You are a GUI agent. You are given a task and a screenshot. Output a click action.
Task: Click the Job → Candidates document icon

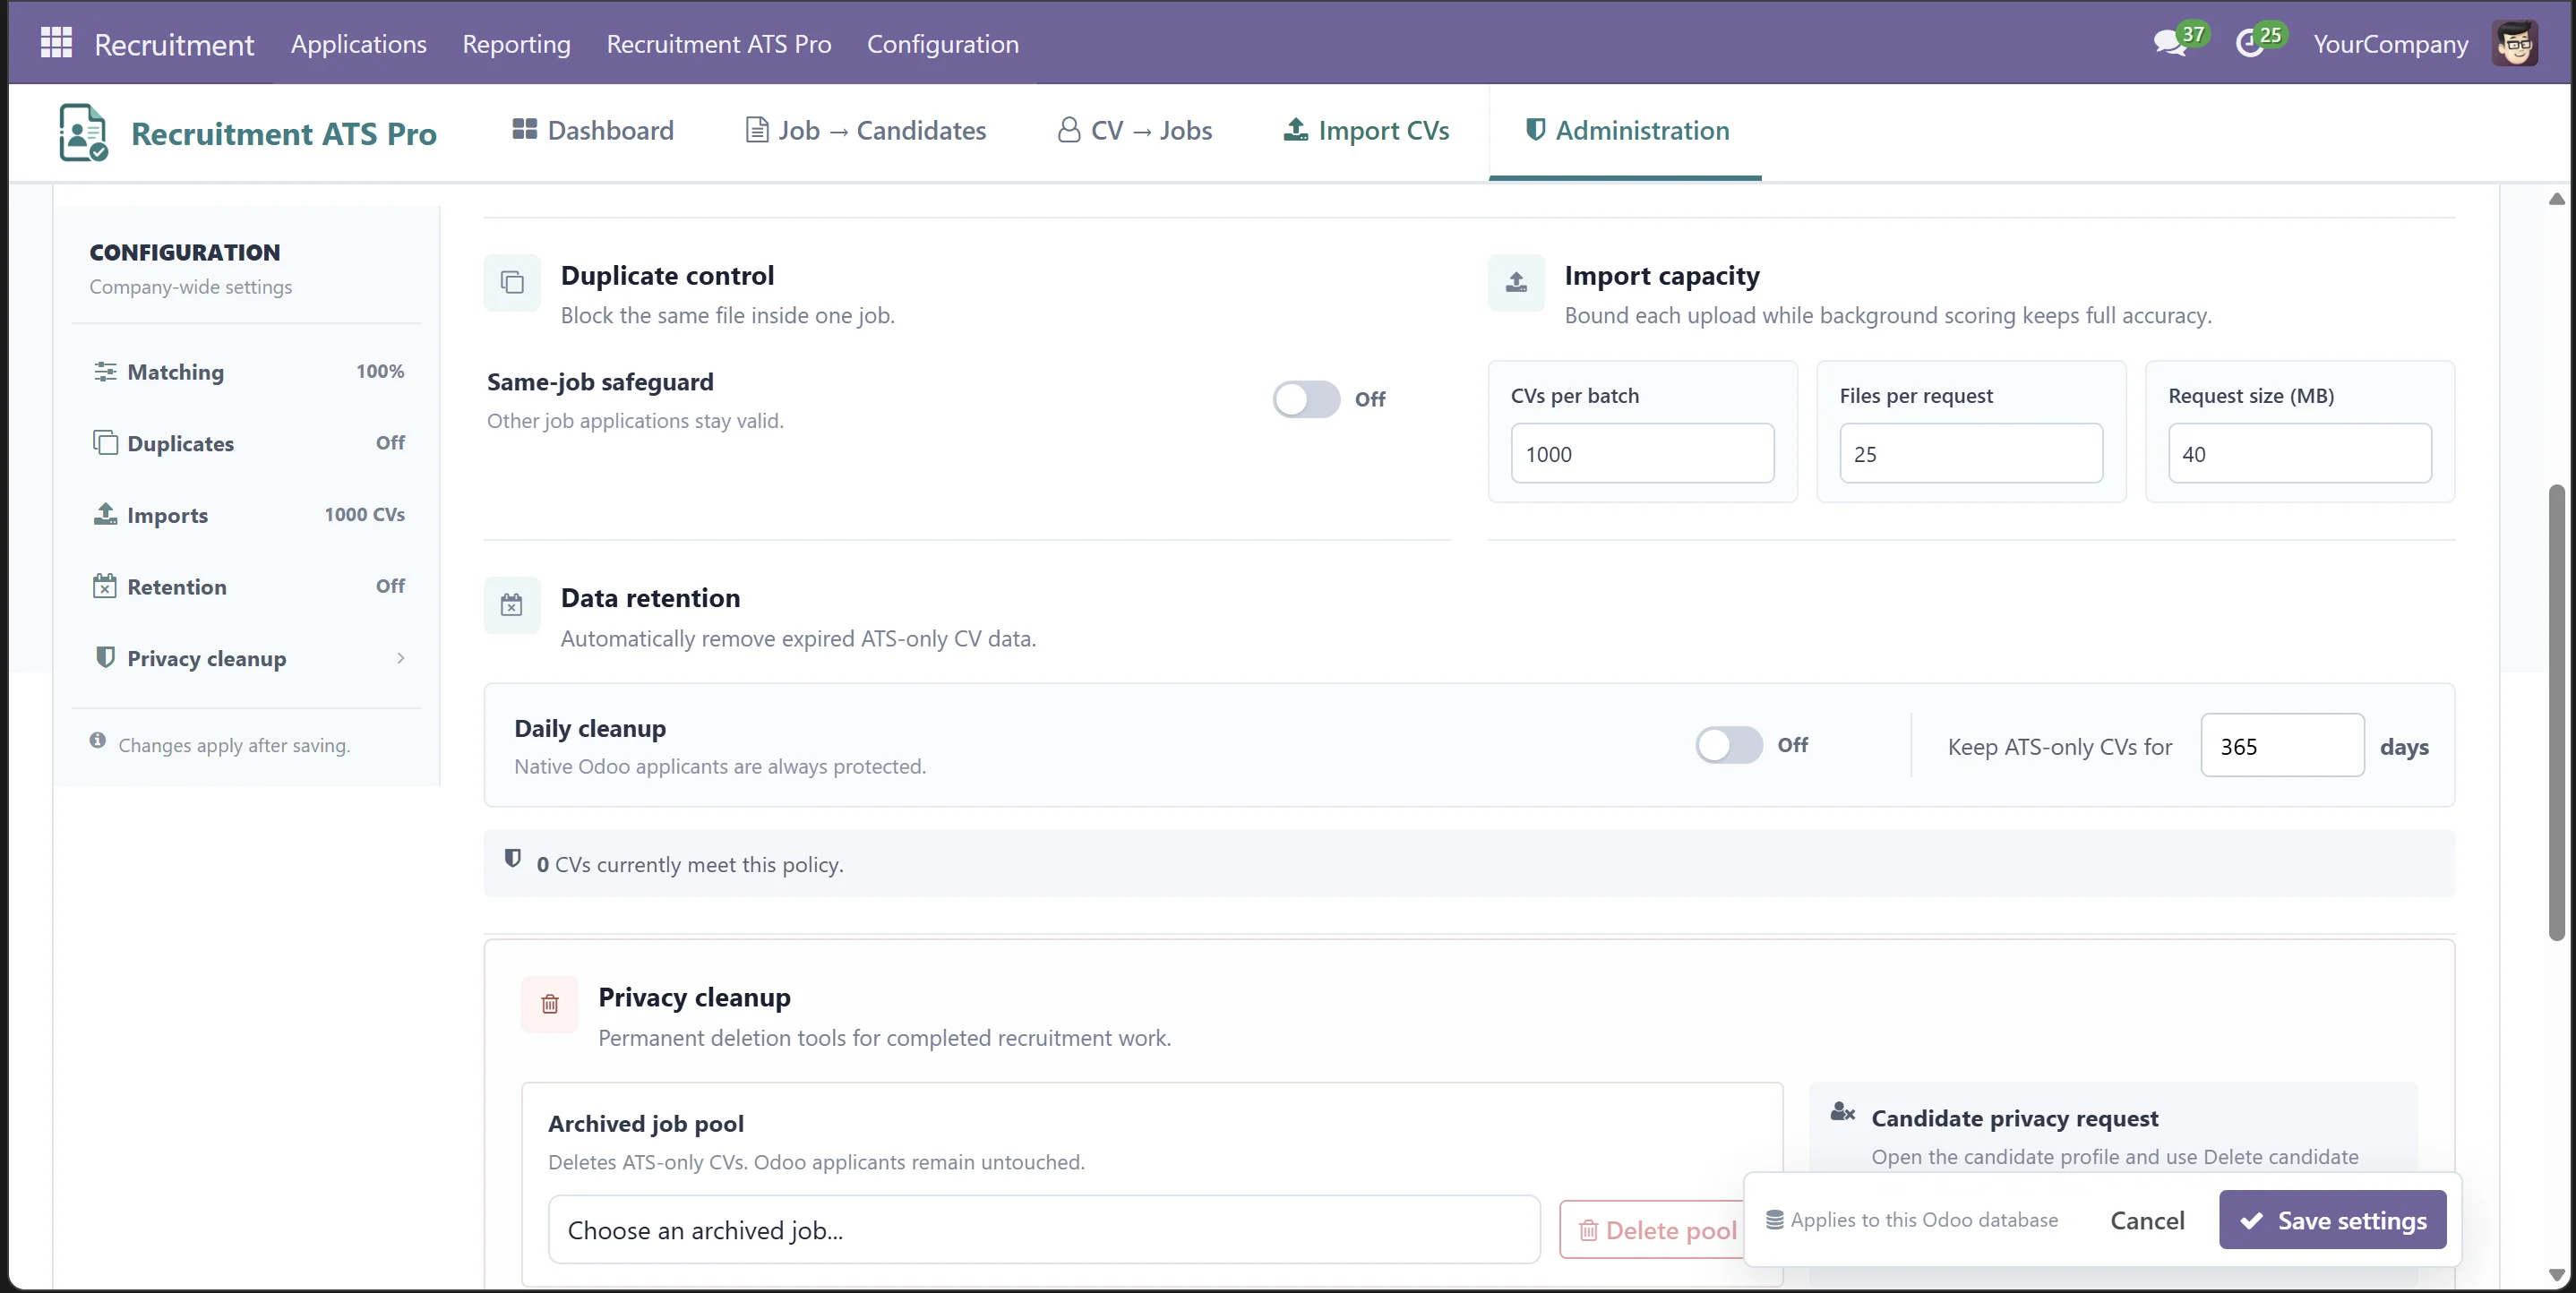[757, 130]
